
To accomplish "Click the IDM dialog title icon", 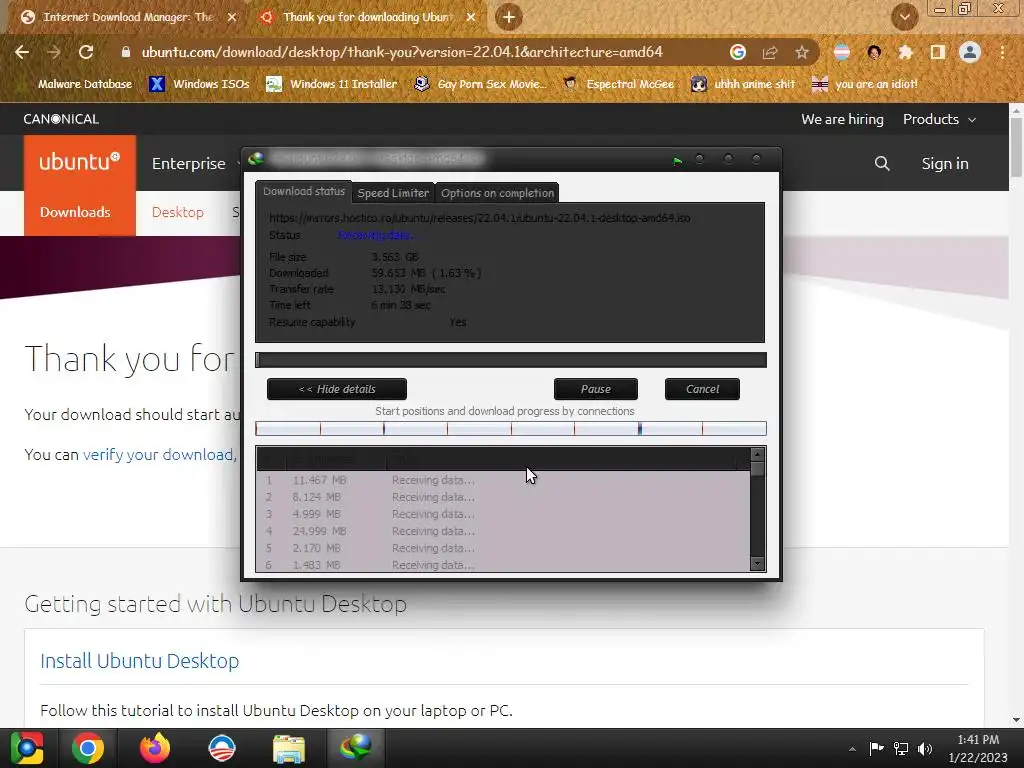I will (256, 158).
